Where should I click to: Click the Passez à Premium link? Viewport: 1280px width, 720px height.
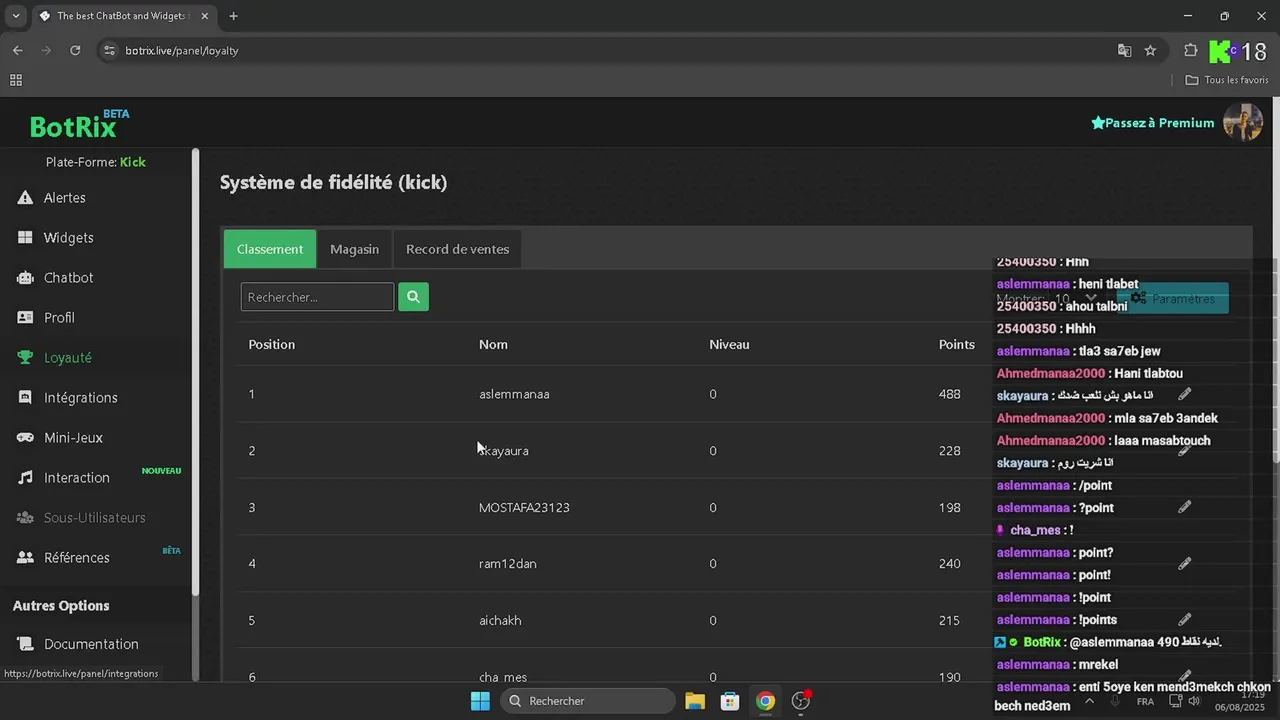[x=1152, y=123]
